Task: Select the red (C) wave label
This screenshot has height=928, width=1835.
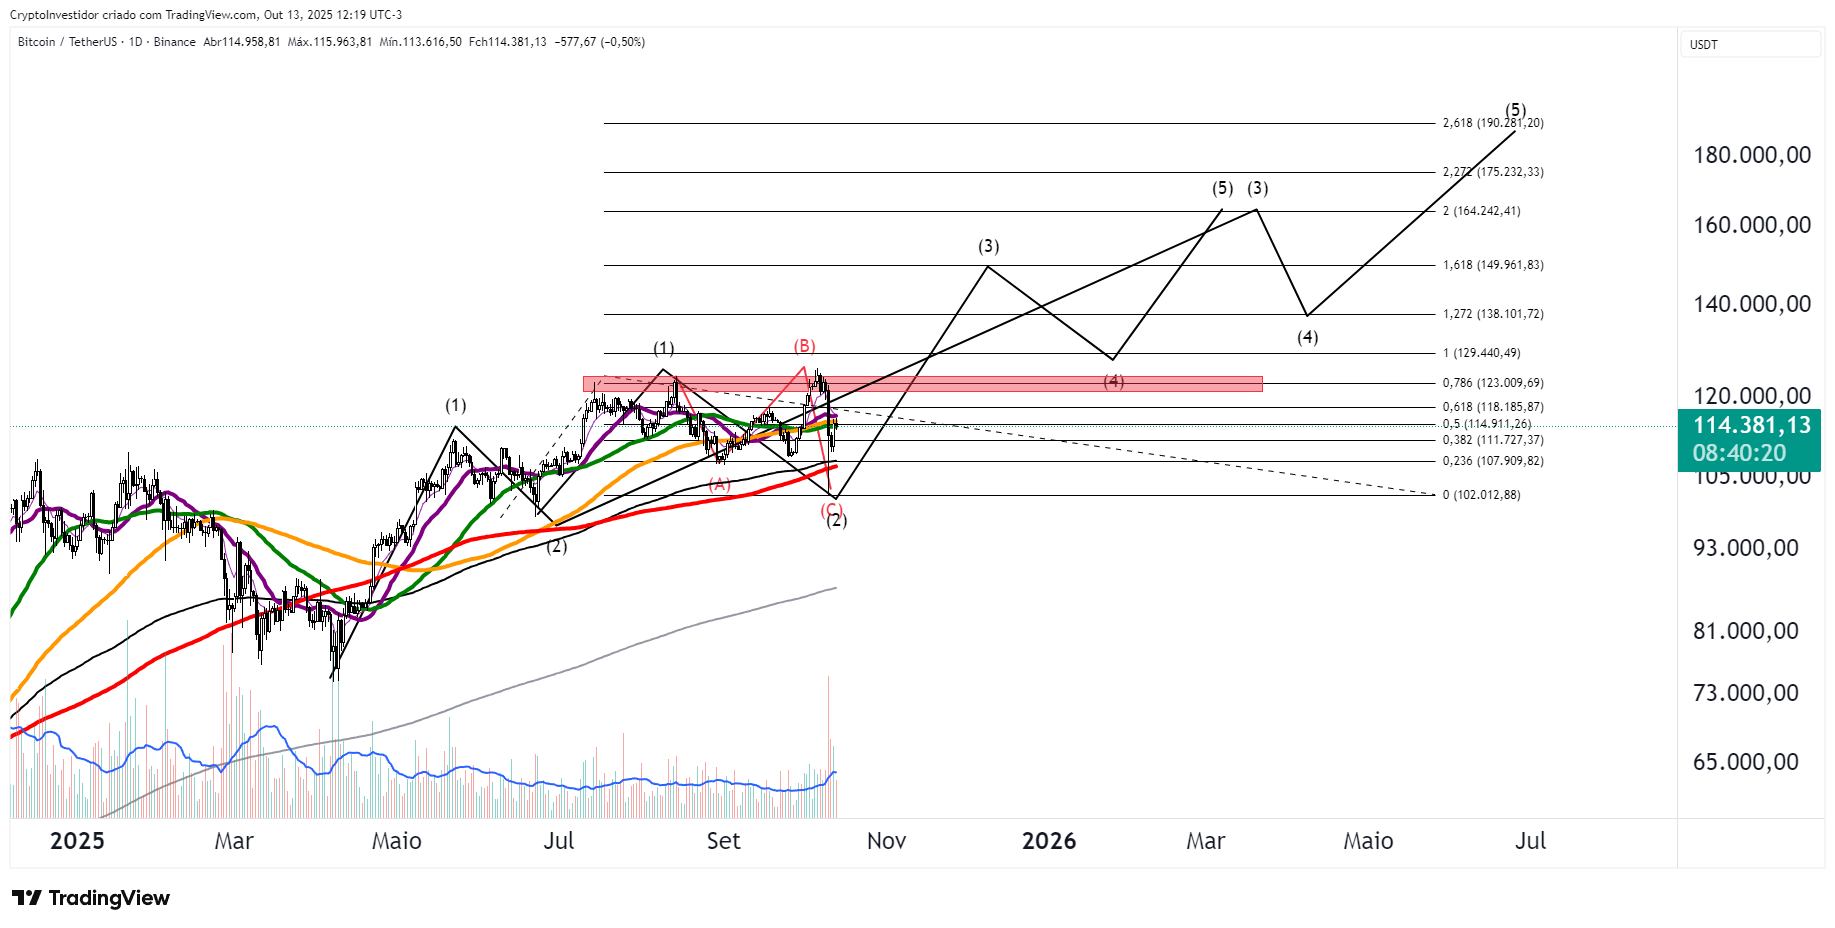Action: pos(831,509)
